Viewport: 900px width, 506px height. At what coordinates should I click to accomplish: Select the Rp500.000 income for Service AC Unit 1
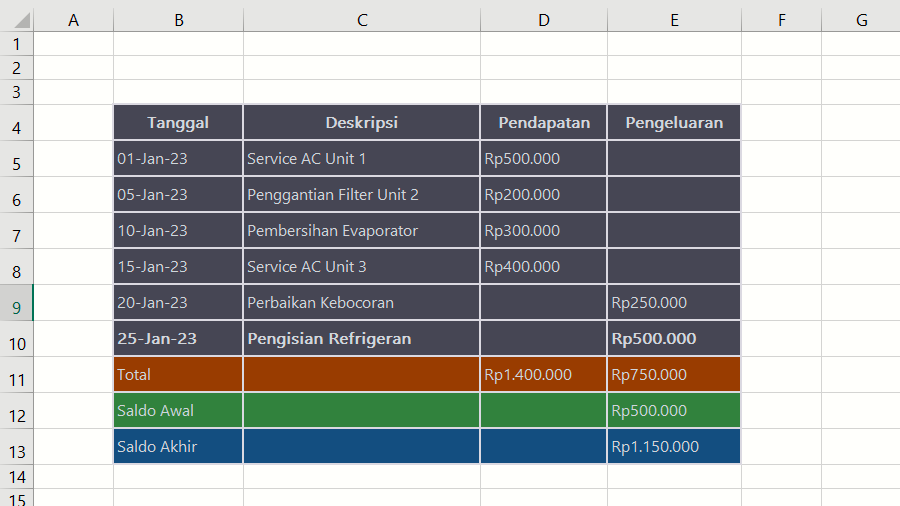click(x=544, y=158)
